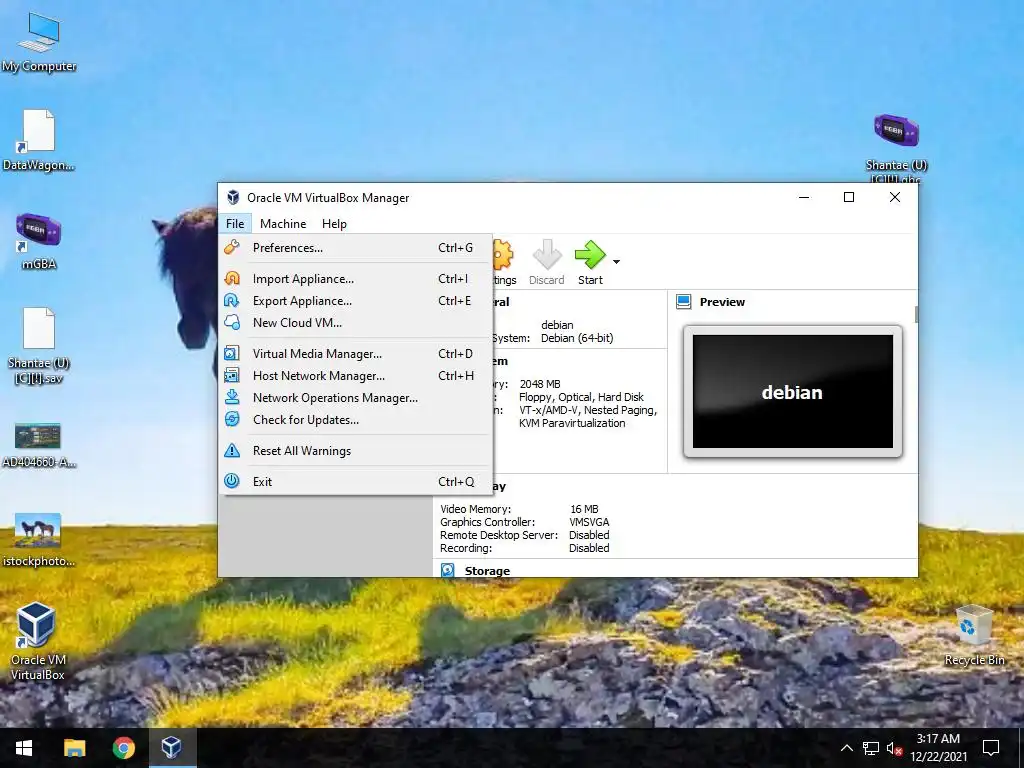The height and width of the screenshot is (768, 1024).
Task: Click the Reset All Warnings triangle icon
Action: pyautogui.click(x=232, y=451)
